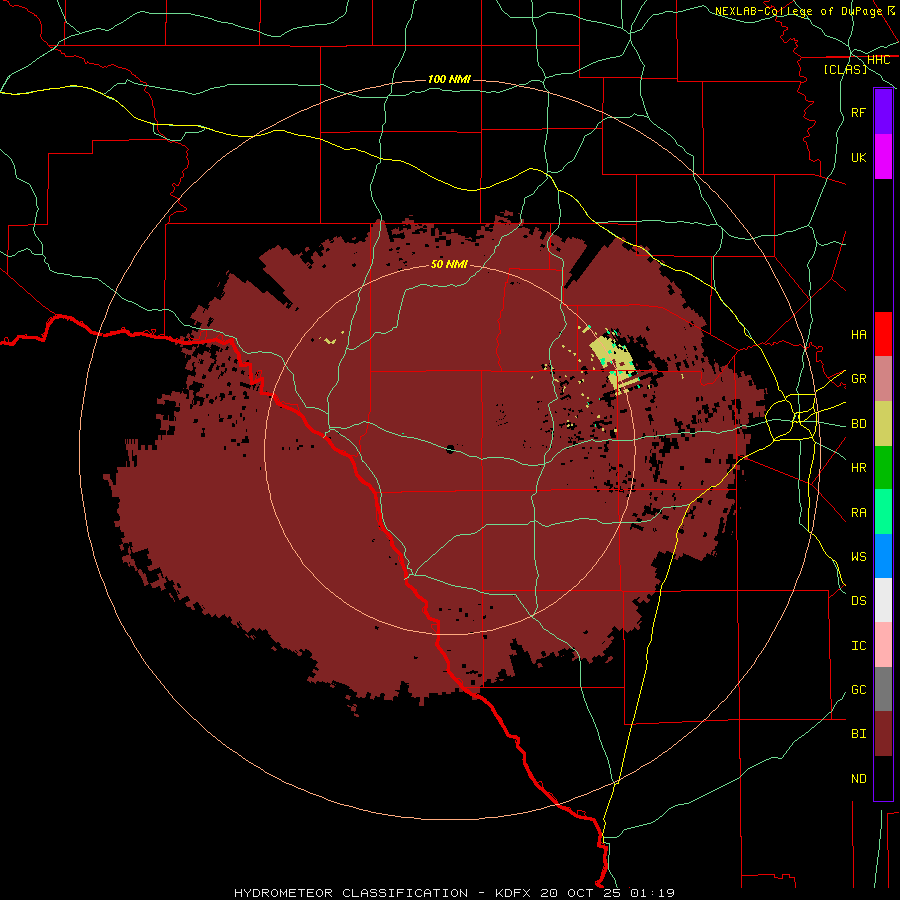Click the "ND" legend label

point(858,778)
